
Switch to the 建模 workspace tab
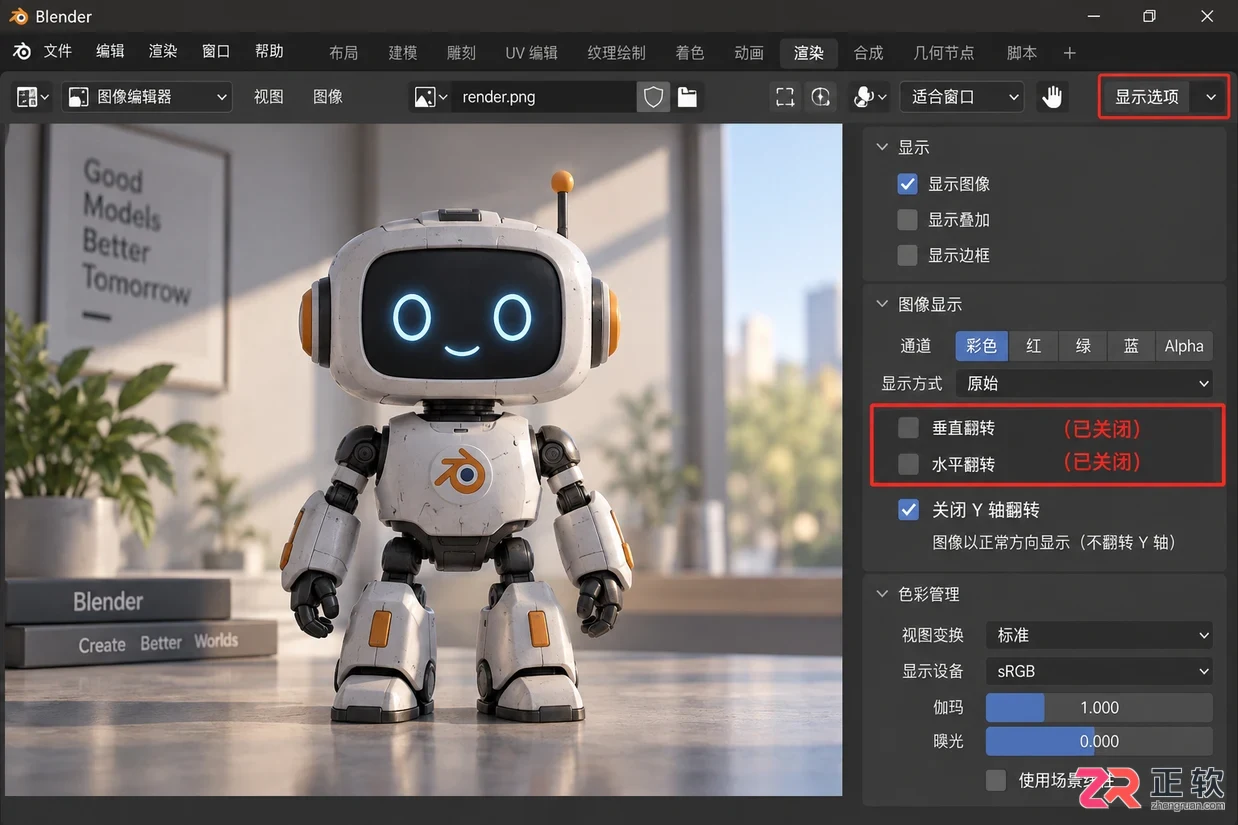(403, 53)
